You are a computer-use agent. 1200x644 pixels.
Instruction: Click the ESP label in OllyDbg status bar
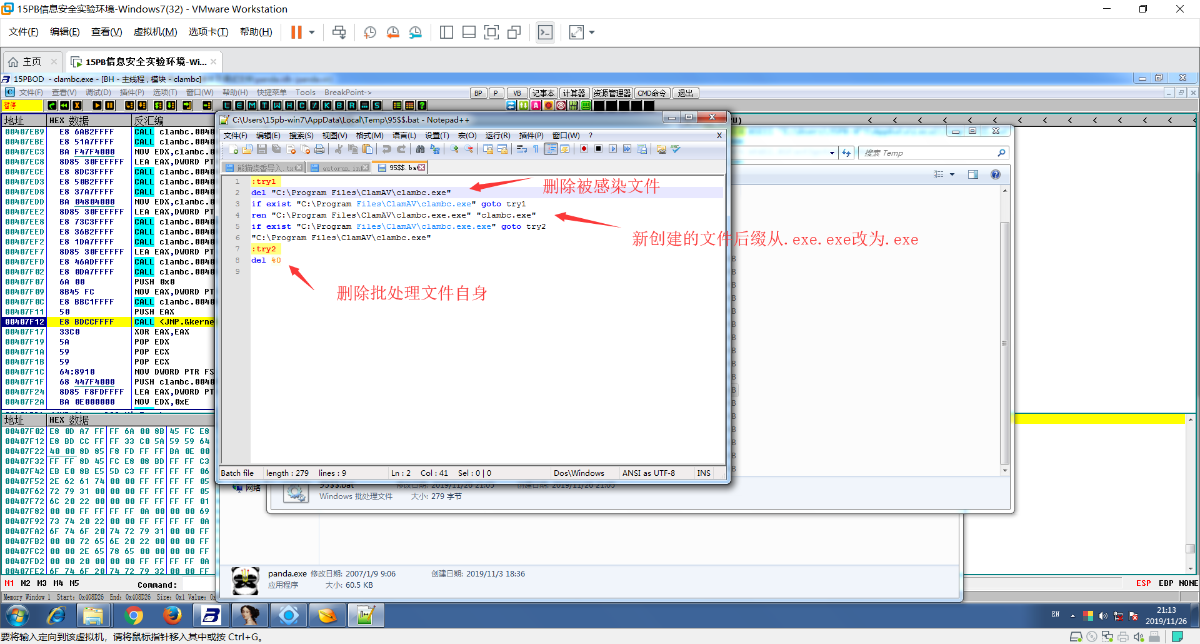click(1144, 583)
